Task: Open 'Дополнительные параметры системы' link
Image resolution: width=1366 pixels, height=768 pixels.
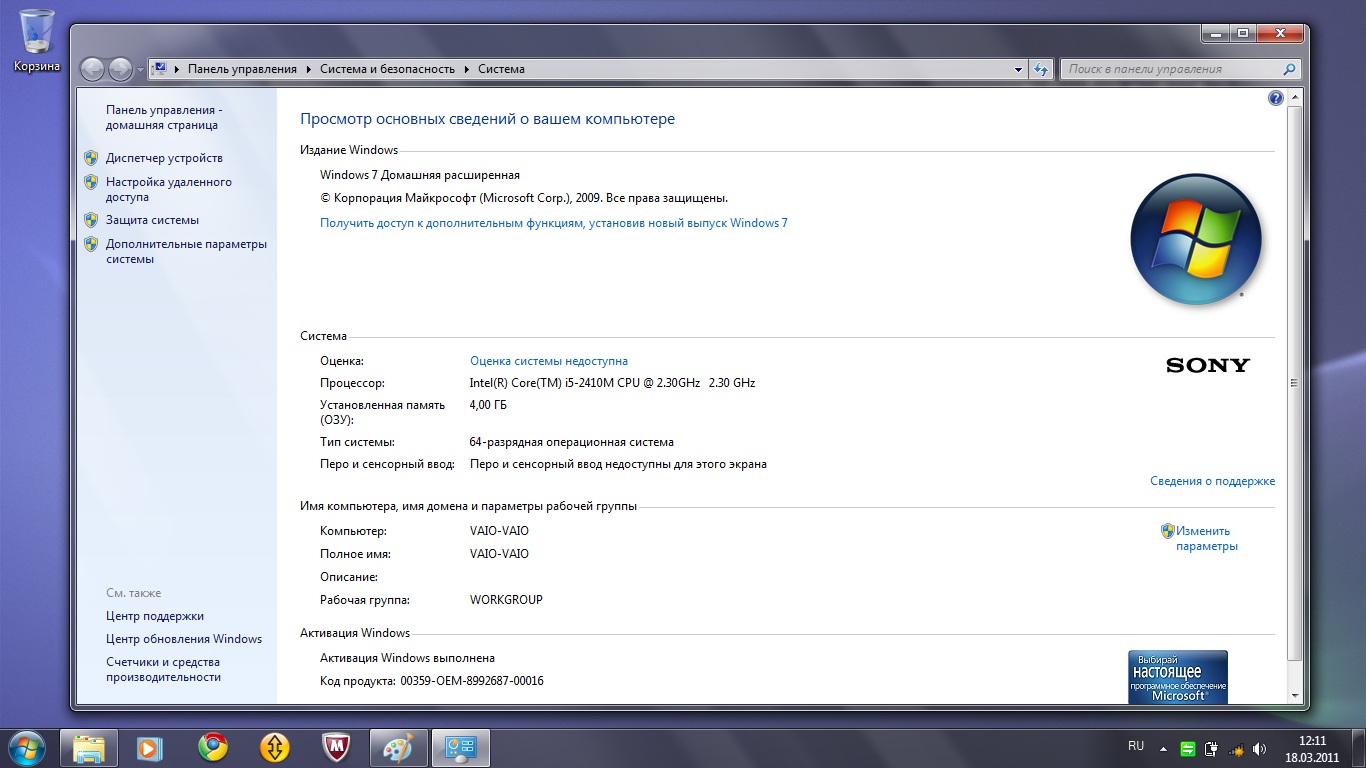Action: (186, 251)
